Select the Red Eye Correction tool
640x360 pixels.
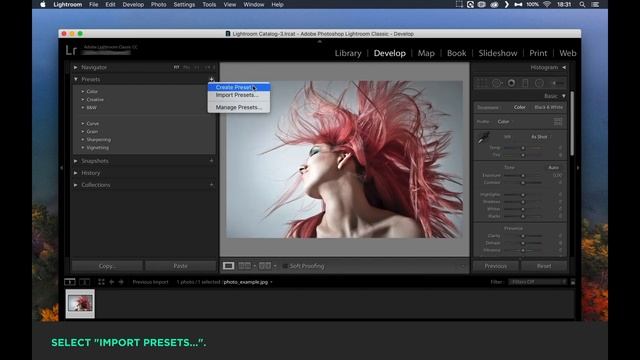click(x=511, y=83)
